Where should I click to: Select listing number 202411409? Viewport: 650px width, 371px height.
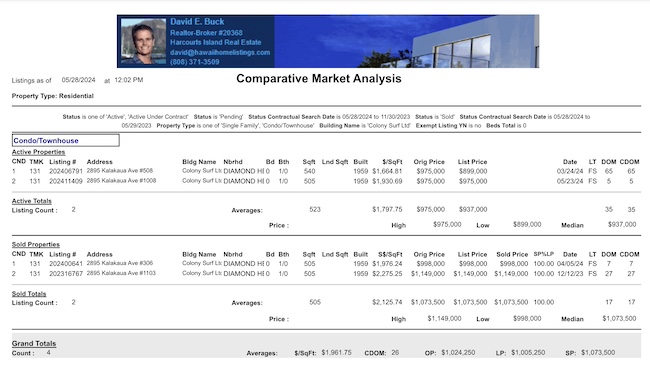(66, 181)
